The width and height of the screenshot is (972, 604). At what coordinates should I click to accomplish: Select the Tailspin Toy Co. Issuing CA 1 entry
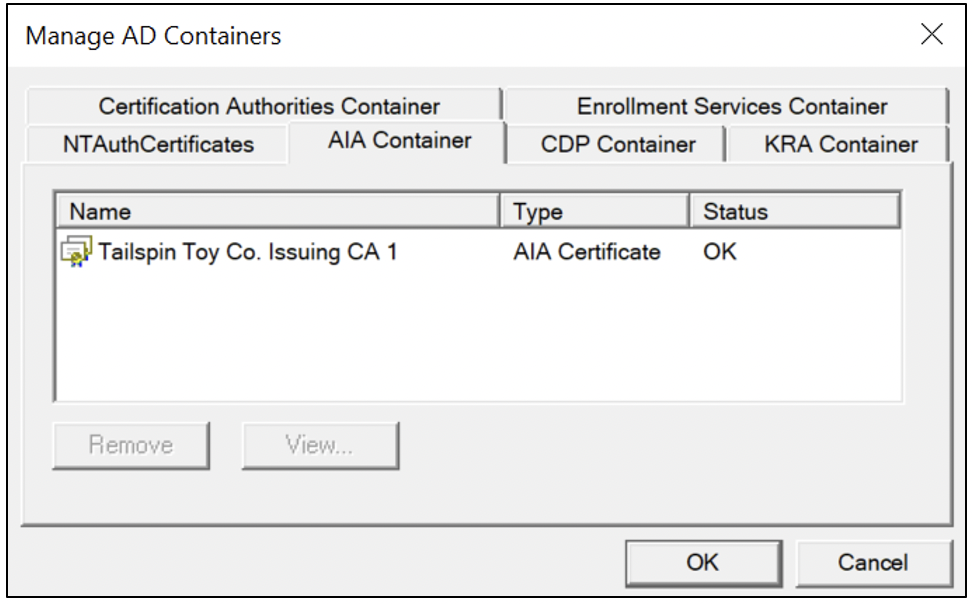tap(247, 252)
